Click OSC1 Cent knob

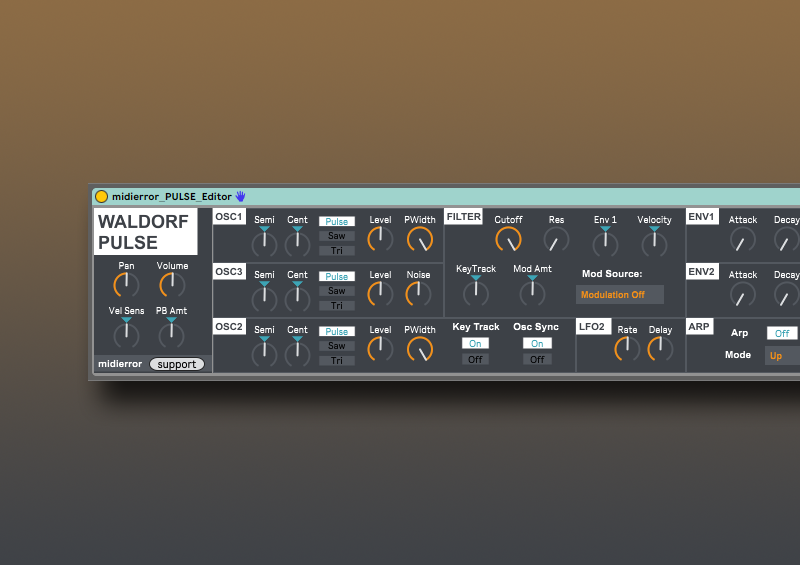pyautogui.click(x=297, y=243)
